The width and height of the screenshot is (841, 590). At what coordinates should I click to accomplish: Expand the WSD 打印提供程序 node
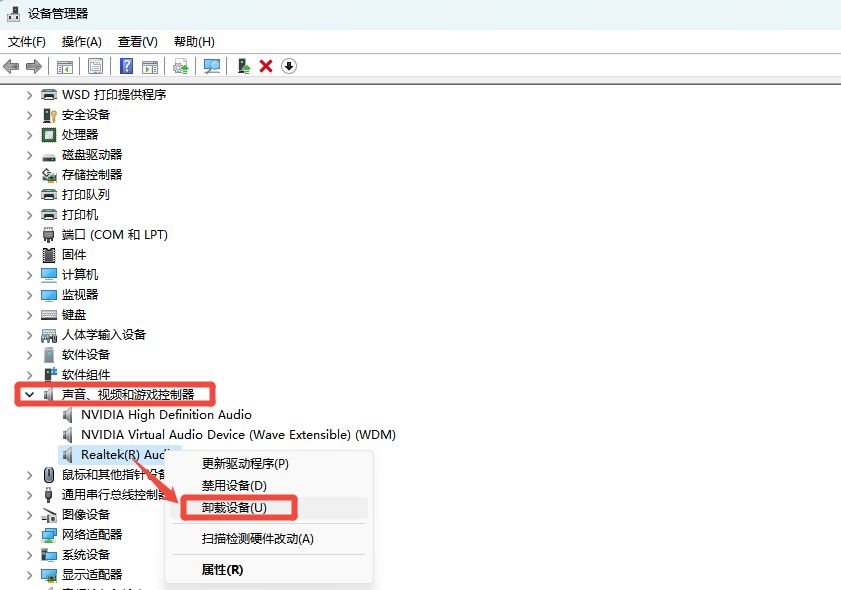[x=29, y=95]
